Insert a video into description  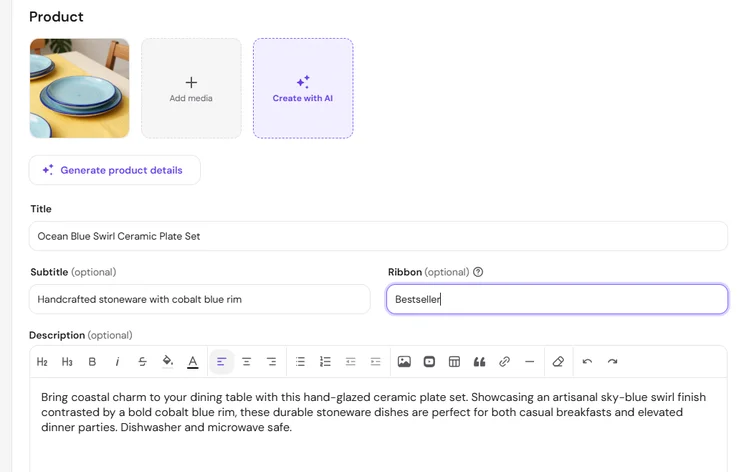pos(429,362)
